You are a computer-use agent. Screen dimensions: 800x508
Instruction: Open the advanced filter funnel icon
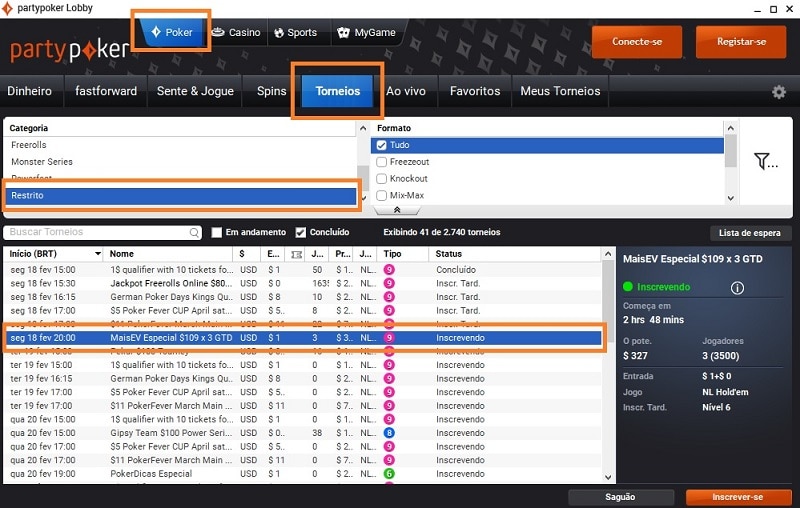coord(765,161)
